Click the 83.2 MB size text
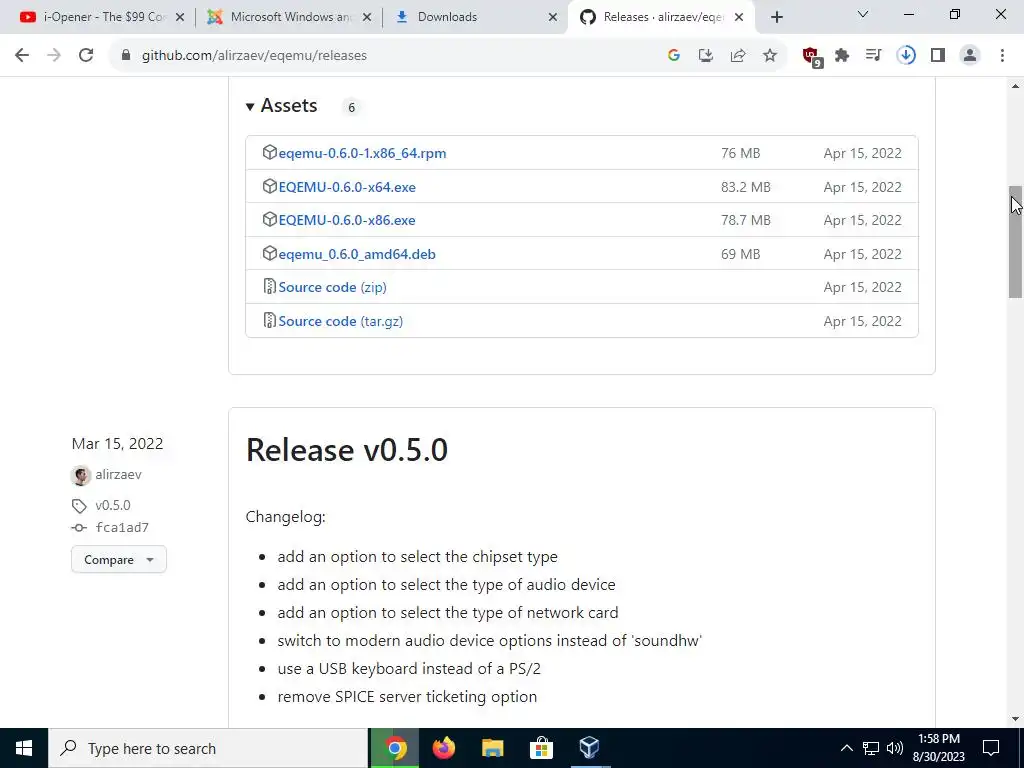The width and height of the screenshot is (1024, 768). pyautogui.click(x=746, y=187)
